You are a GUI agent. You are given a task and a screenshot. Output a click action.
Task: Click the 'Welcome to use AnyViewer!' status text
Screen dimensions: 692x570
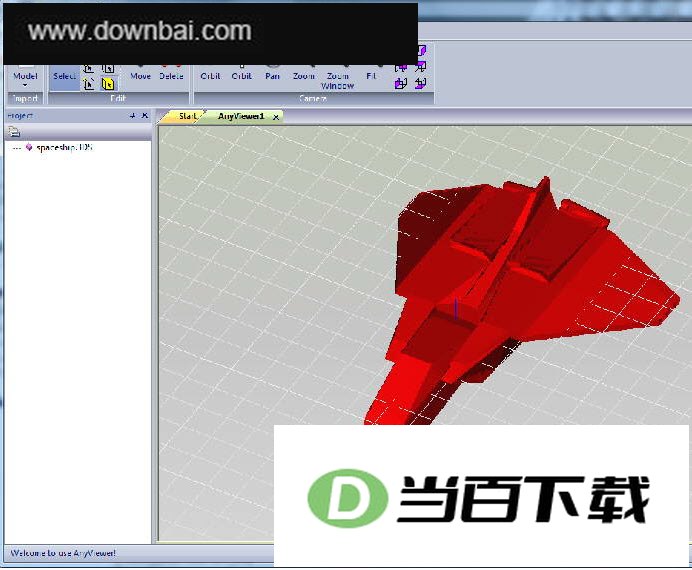pyautogui.click(x=63, y=553)
